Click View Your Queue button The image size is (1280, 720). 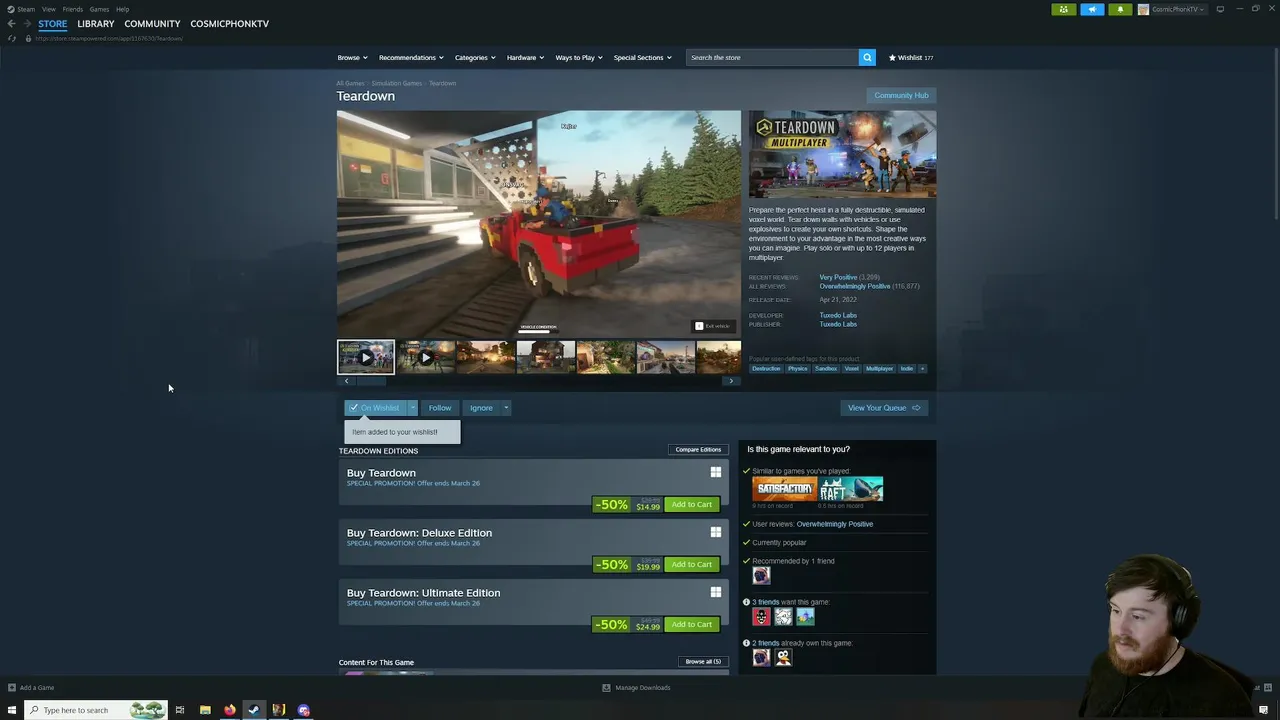884,407
